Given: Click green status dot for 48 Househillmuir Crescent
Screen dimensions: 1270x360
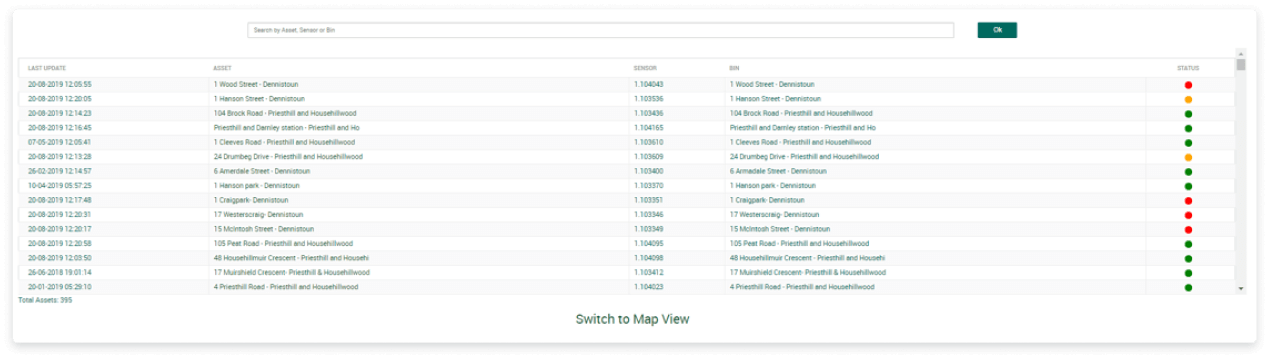Looking at the screenshot, I should click(1188, 258).
